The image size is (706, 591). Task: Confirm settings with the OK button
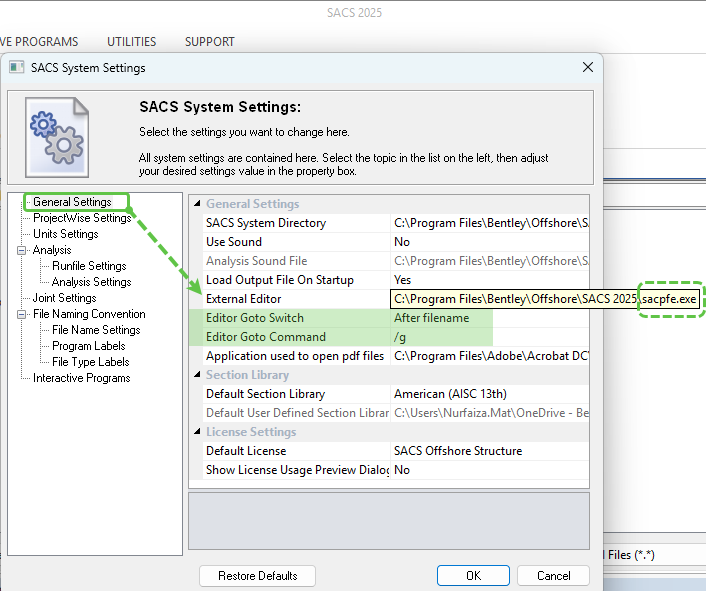click(473, 576)
